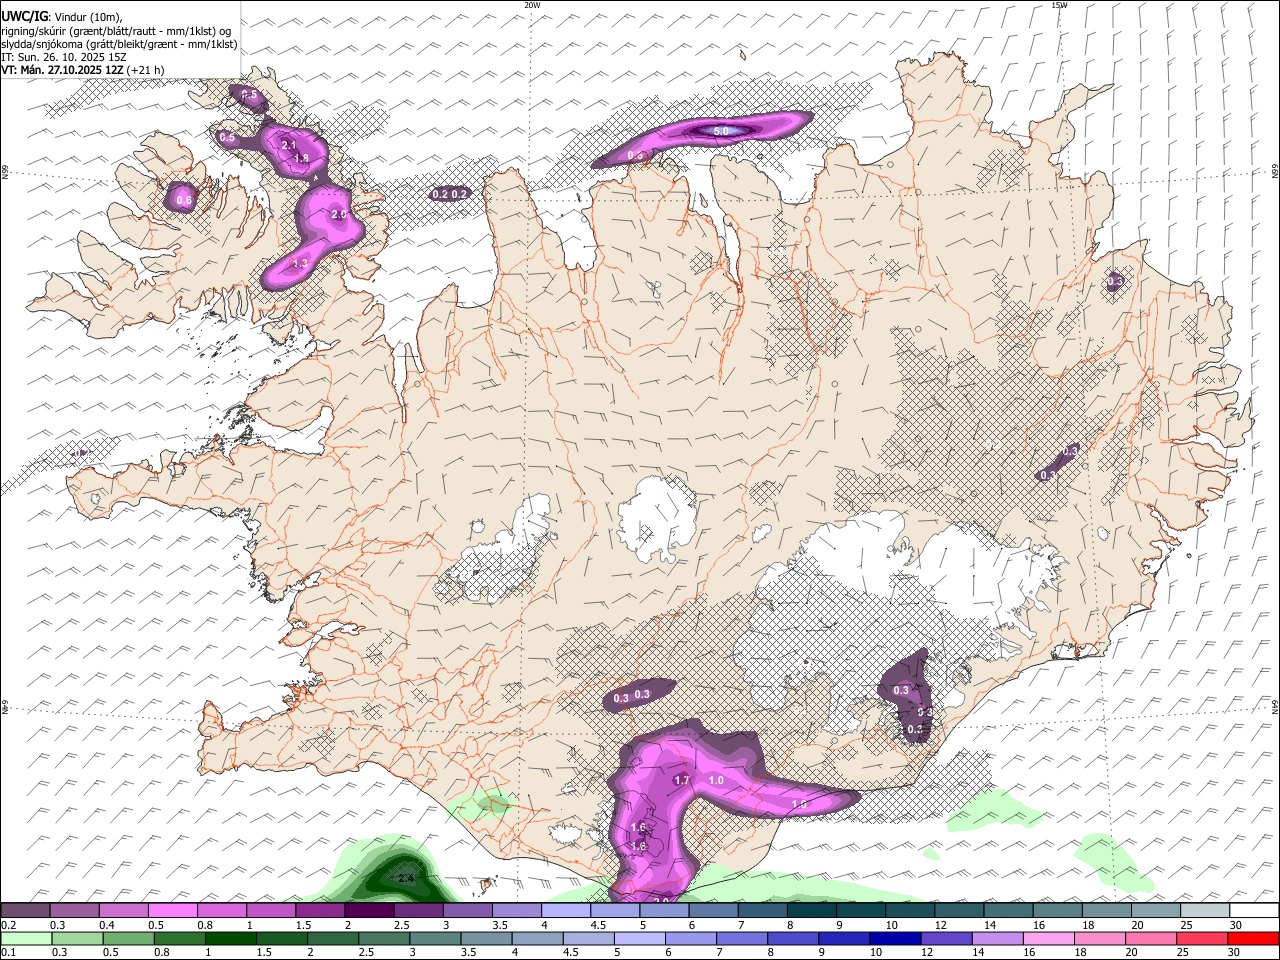Click the 'IT: Sun. 26. 10. 2025 15Z' line
The width and height of the screenshot is (1280, 960).
[63, 57]
